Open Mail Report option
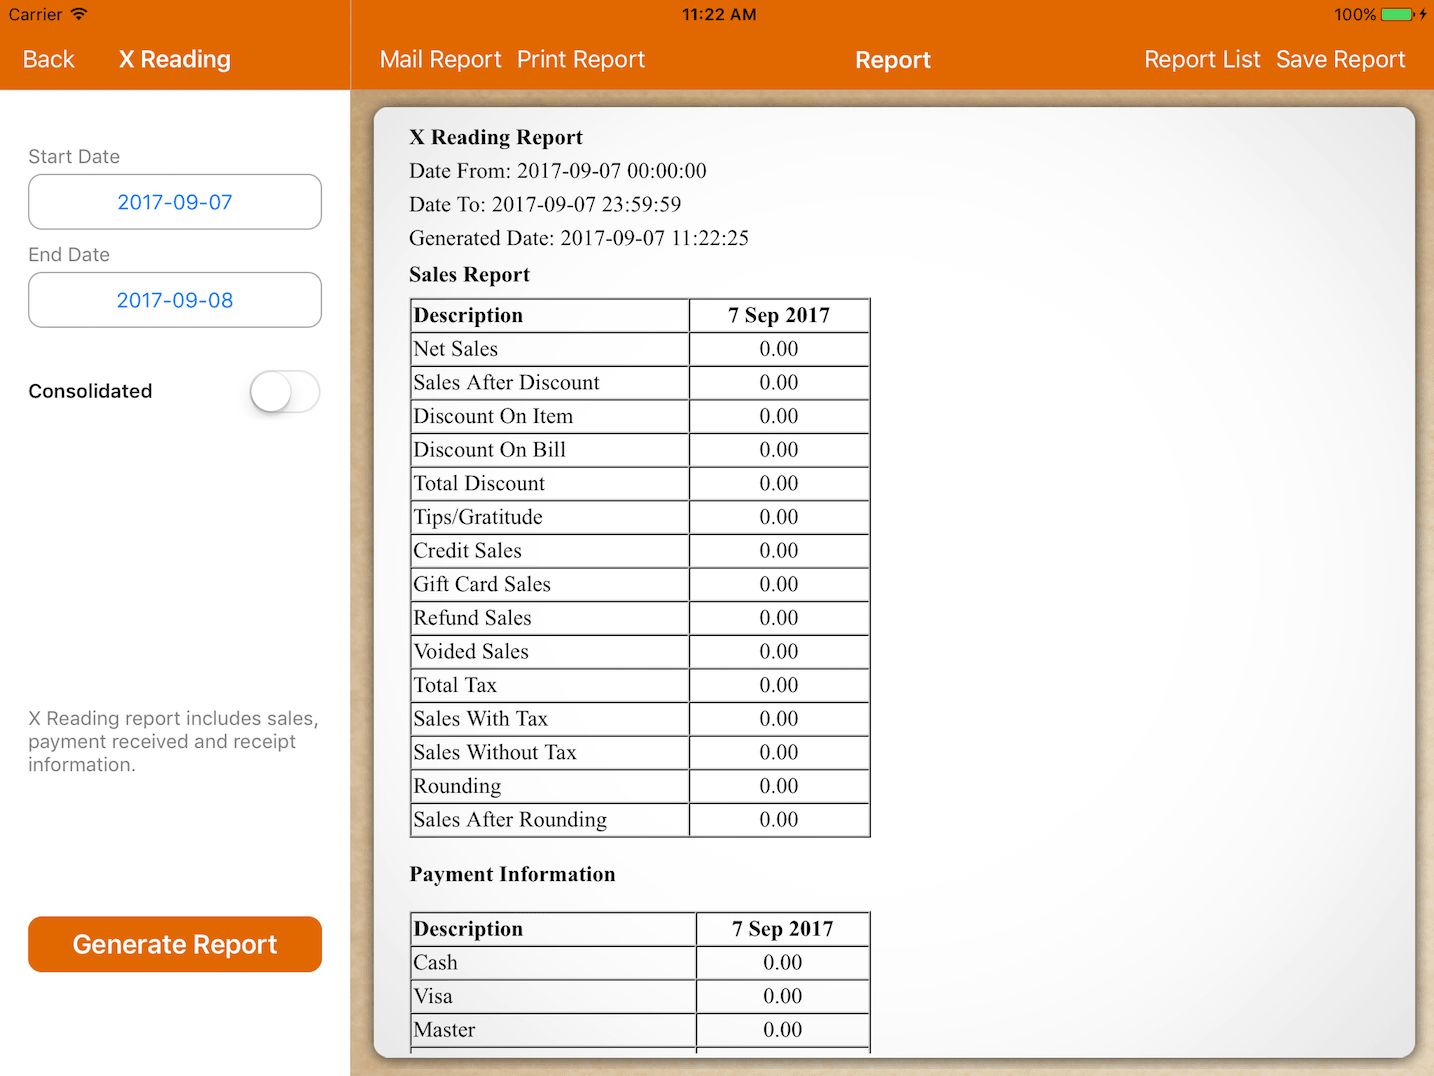Screen dimensions: 1434x1076 tap(440, 60)
